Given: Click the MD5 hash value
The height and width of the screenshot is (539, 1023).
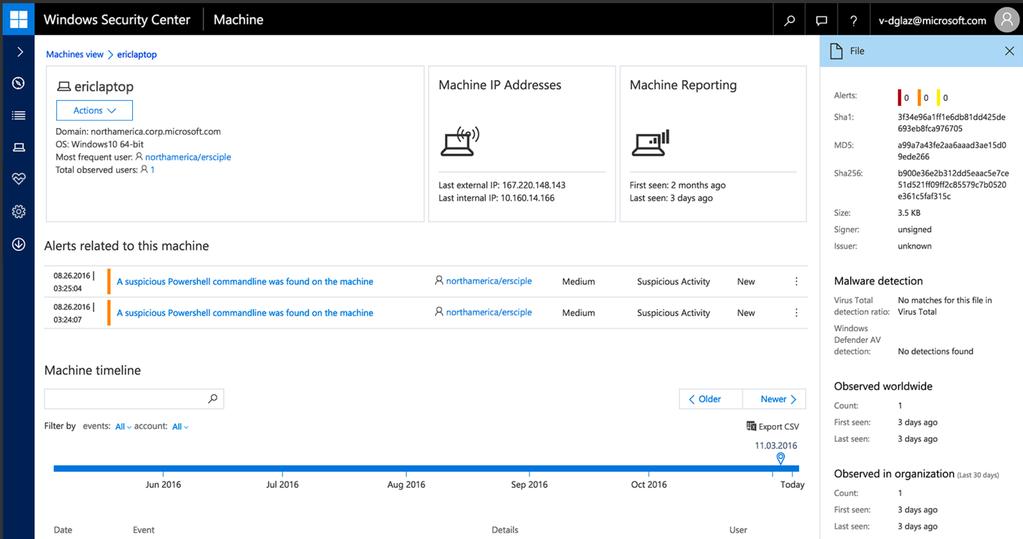Looking at the screenshot, I should (951, 151).
